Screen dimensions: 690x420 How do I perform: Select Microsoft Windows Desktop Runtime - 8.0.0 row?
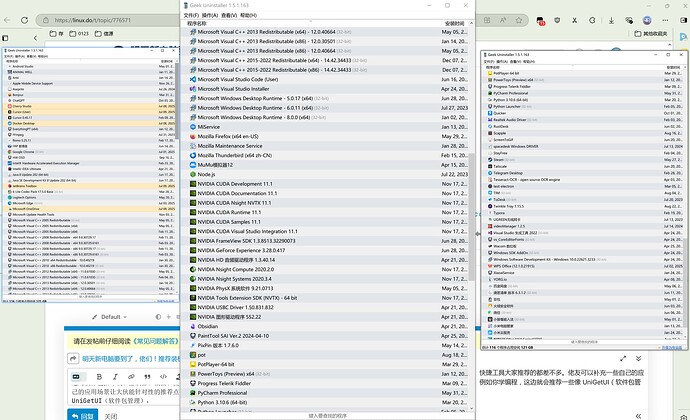pyautogui.click(x=325, y=117)
